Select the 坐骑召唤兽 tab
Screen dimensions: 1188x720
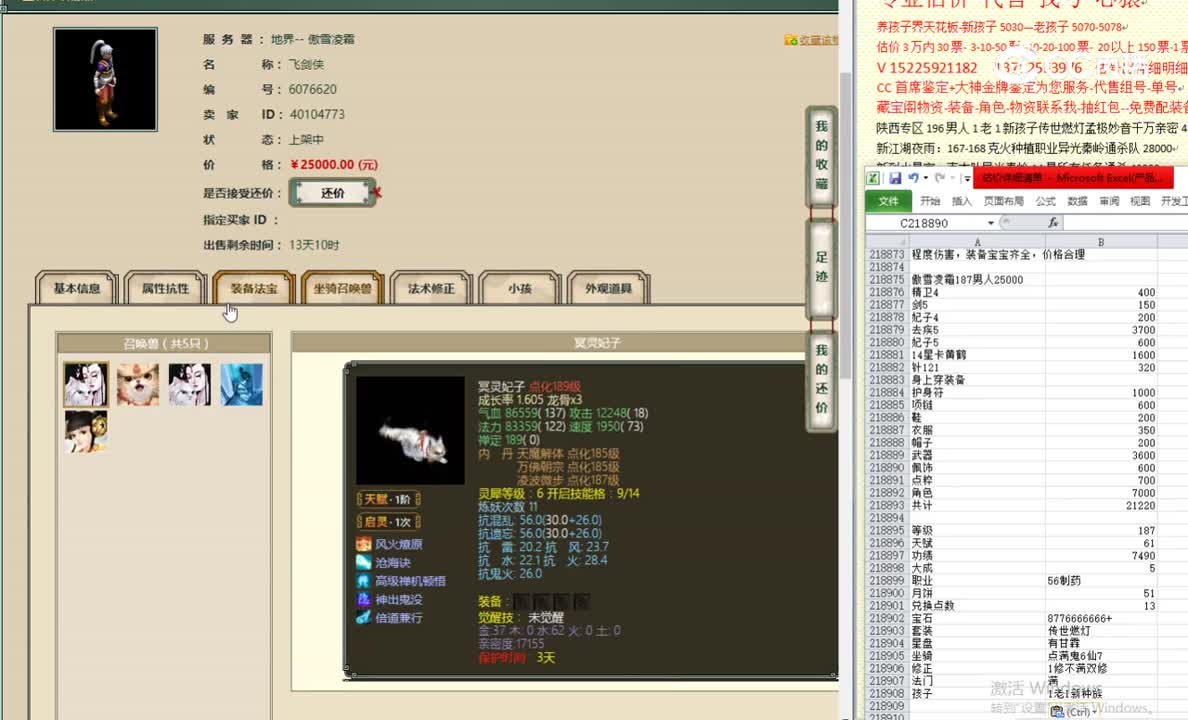pyautogui.click(x=342, y=289)
